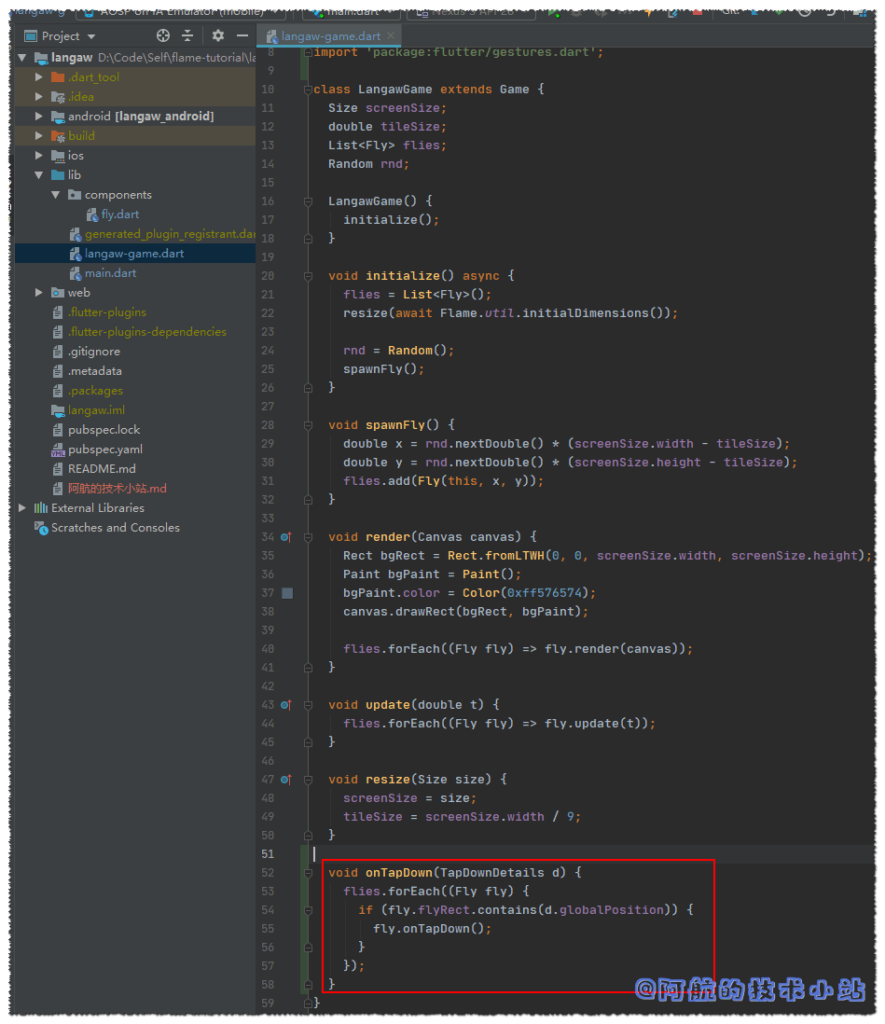Expand External Libraries node
The image size is (885, 1024).
tap(22, 508)
